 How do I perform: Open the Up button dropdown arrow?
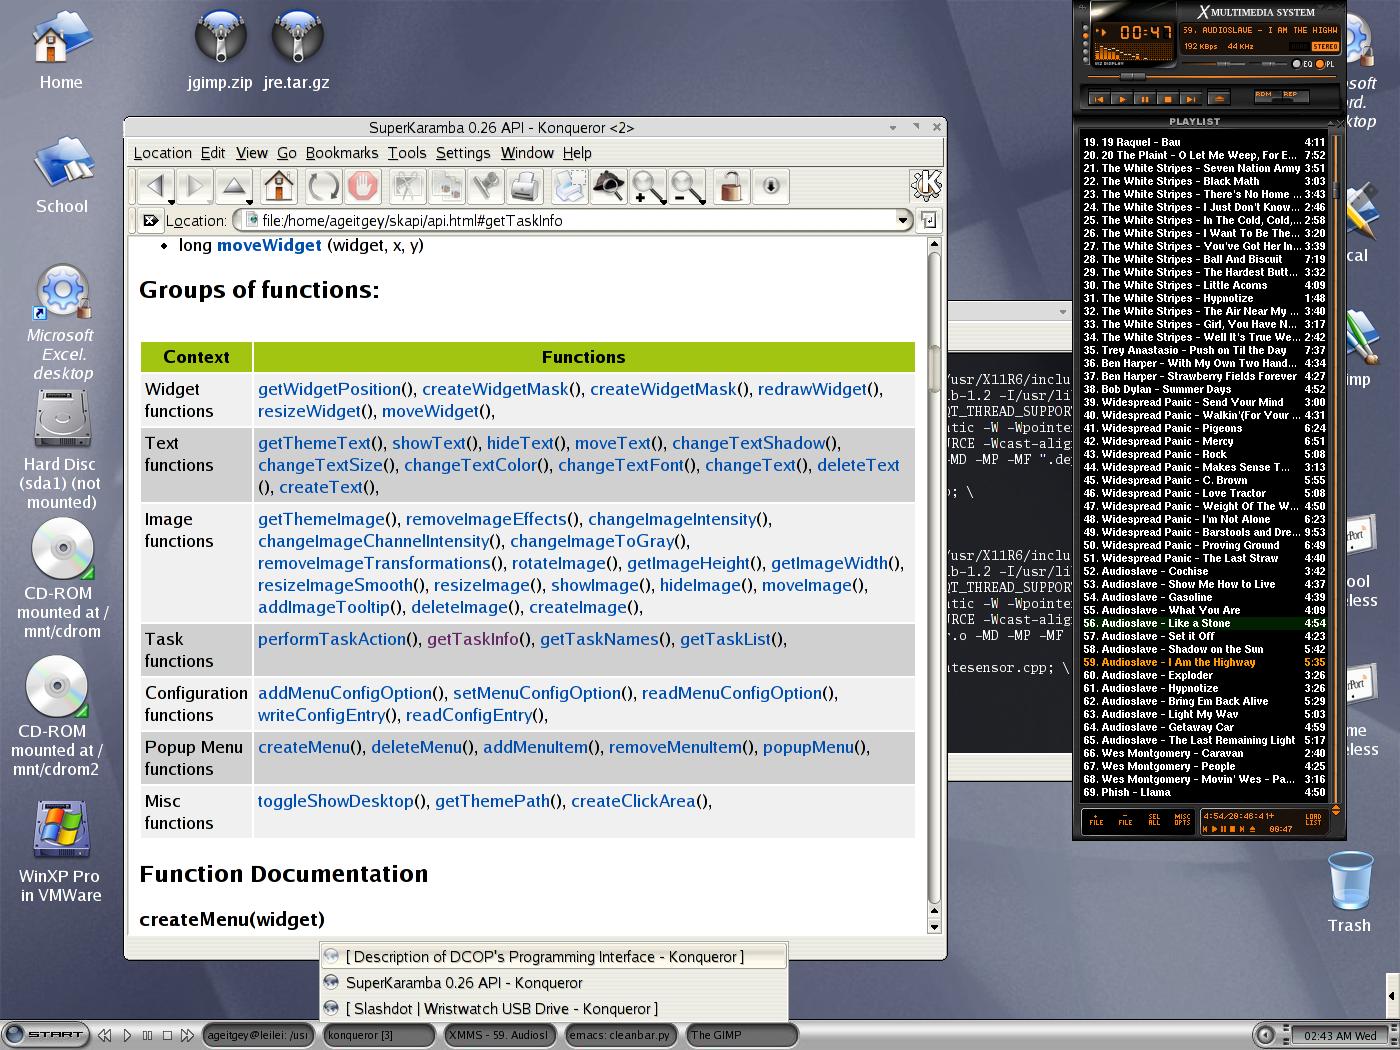coord(250,200)
